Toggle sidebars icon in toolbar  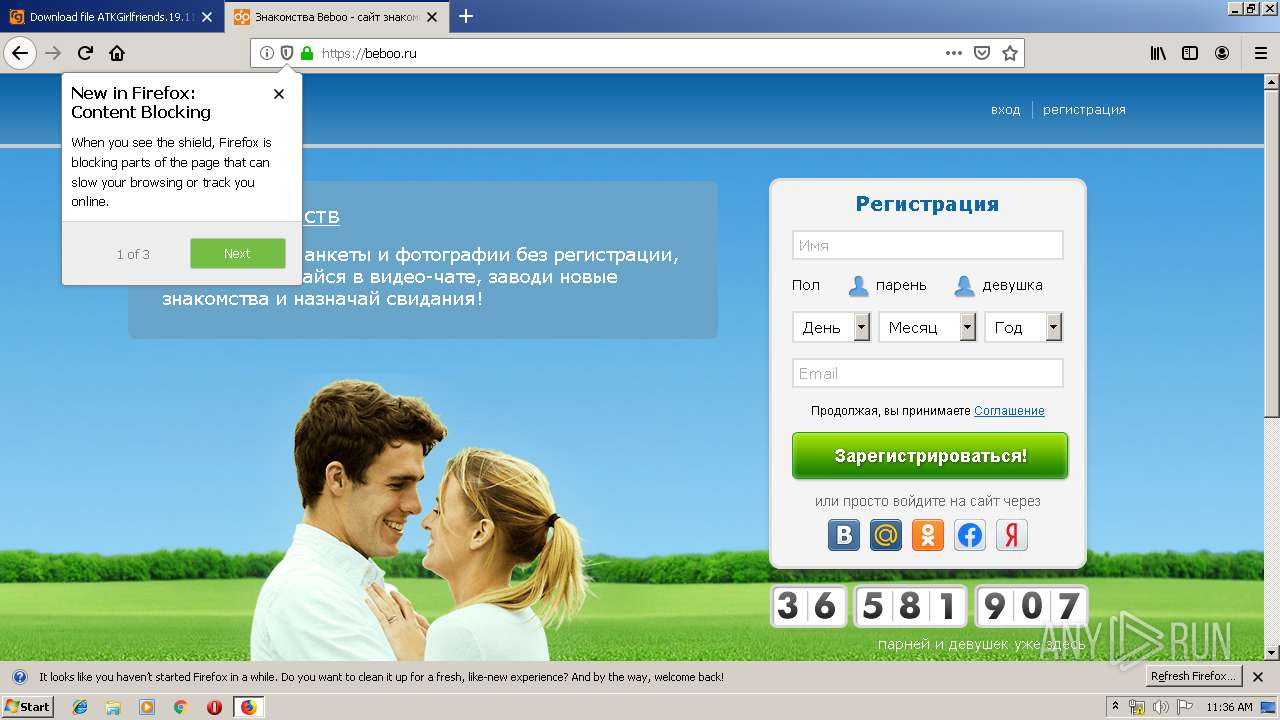click(1190, 53)
